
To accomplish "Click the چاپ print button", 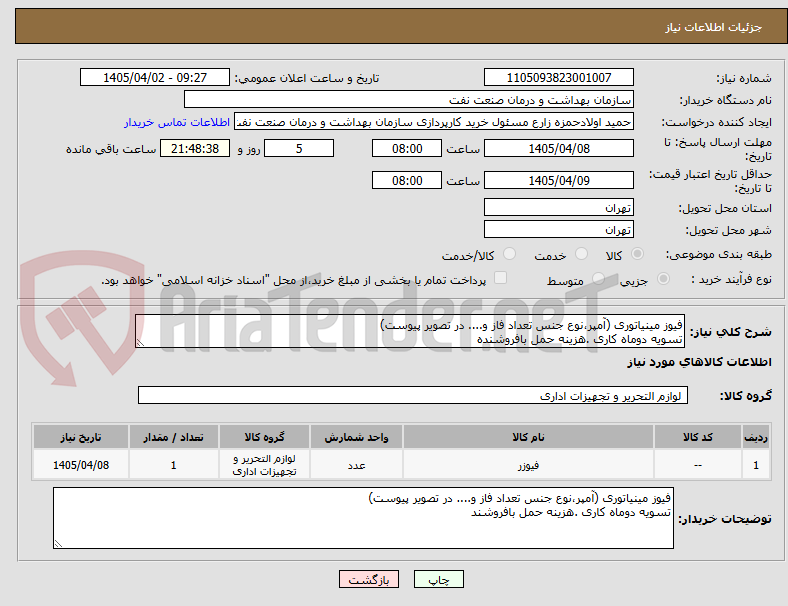I will click(439, 579).
